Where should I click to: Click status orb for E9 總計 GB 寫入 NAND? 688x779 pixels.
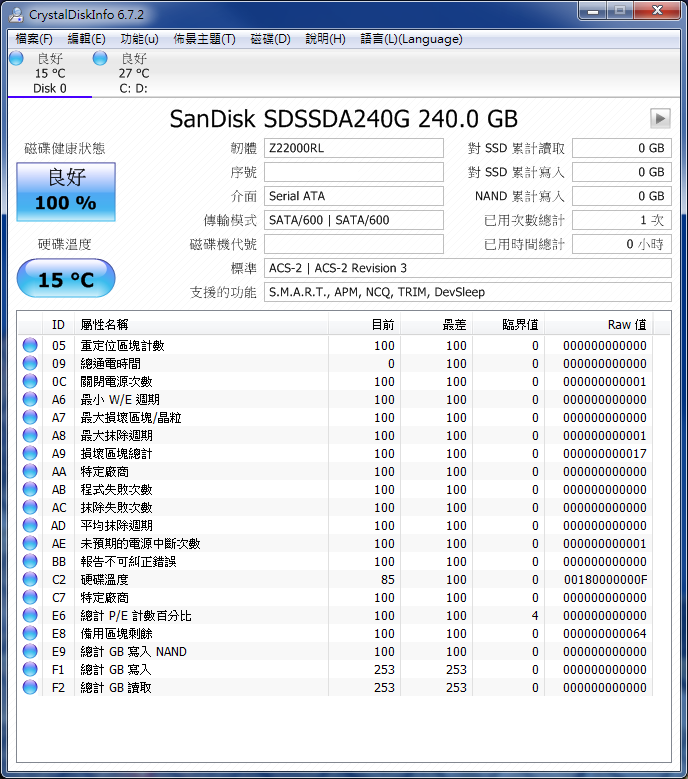(x=30, y=651)
